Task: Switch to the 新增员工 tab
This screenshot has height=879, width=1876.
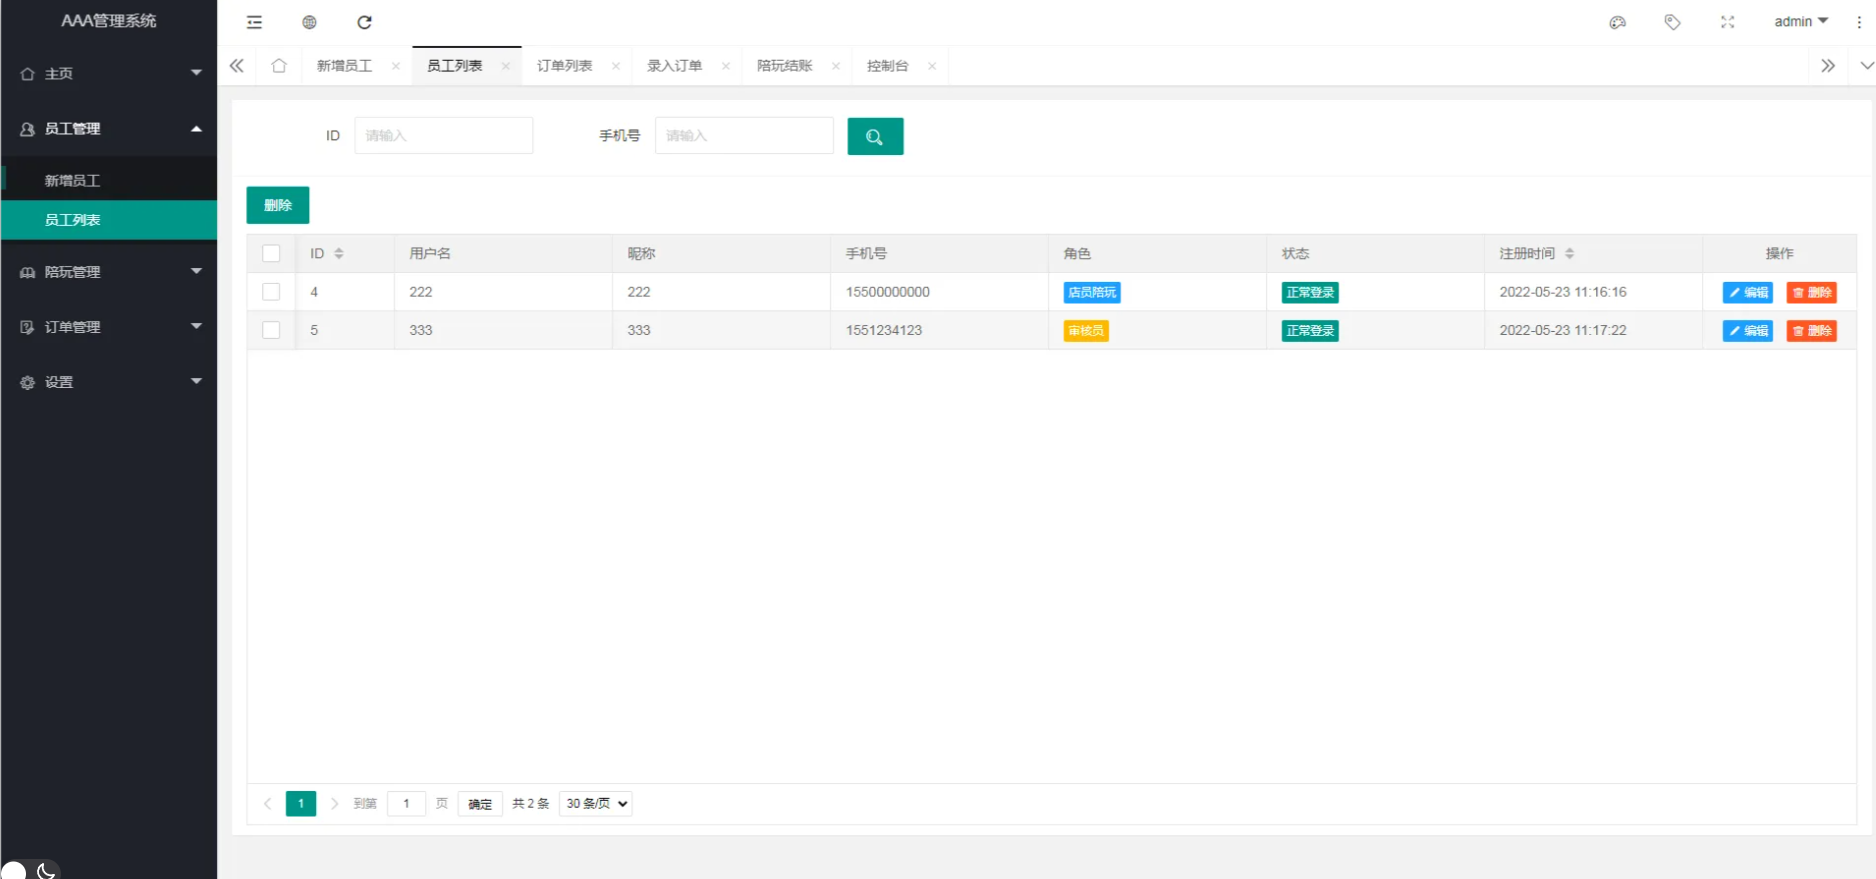Action: pyautogui.click(x=344, y=66)
